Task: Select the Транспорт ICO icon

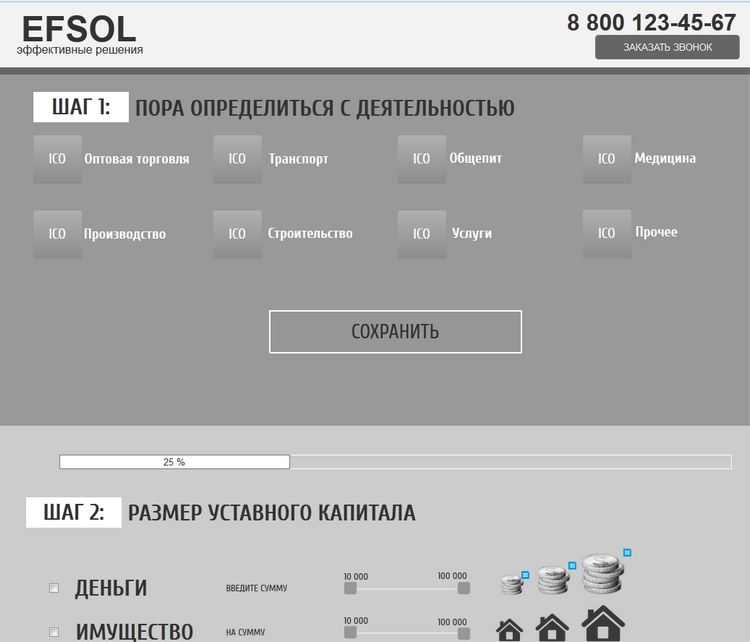Action: 238,159
